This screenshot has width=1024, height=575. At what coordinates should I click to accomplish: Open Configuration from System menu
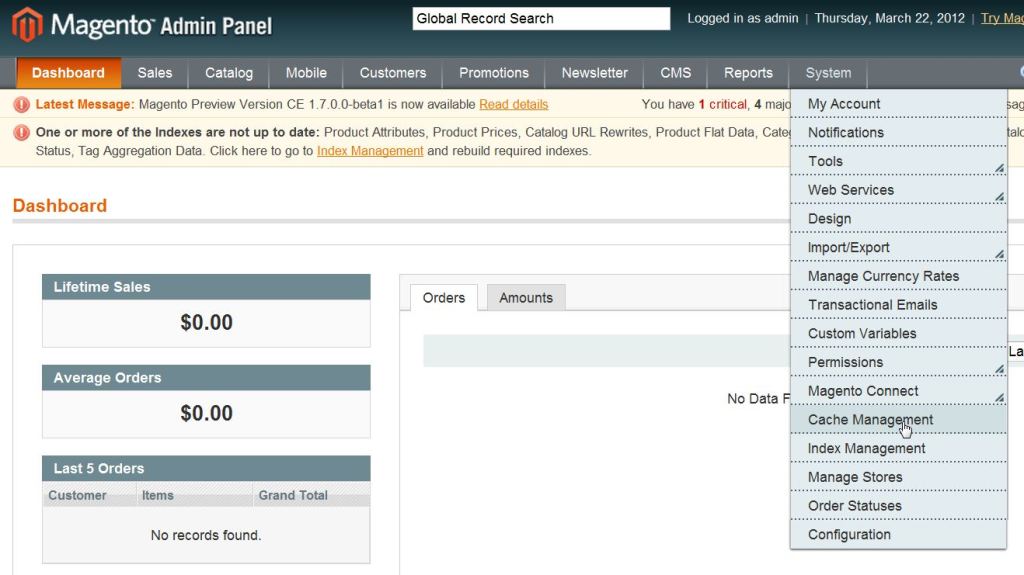898,535
